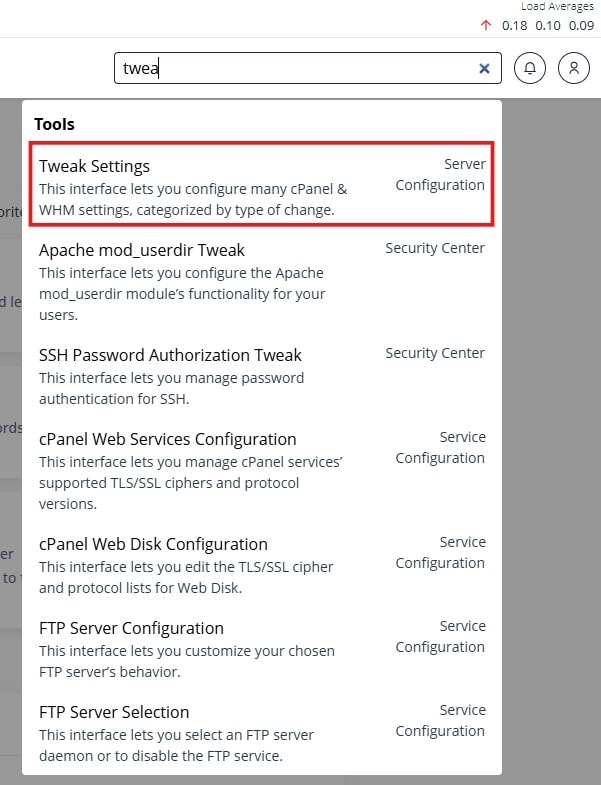Open notifications bell icon
This screenshot has height=785, width=601.
[530, 68]
